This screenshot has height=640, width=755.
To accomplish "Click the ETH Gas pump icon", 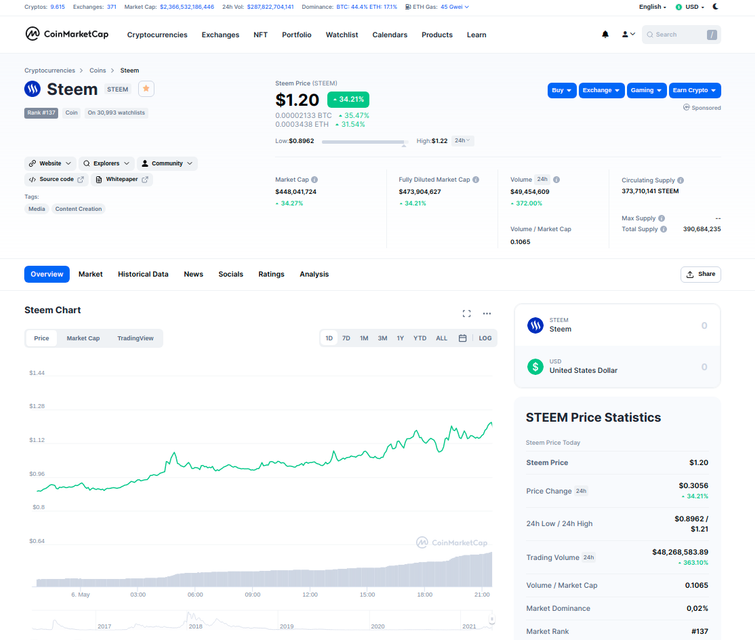I will (x=408, y=7).
